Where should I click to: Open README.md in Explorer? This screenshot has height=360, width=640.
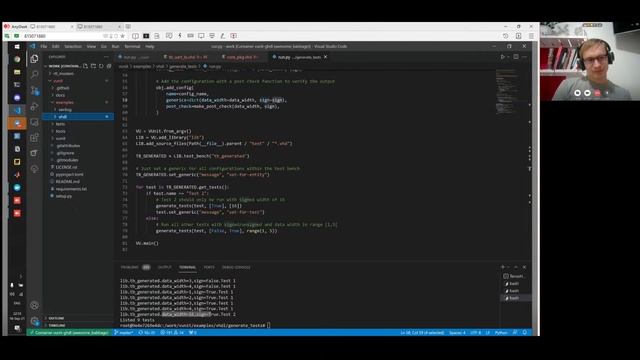point(67,182)
